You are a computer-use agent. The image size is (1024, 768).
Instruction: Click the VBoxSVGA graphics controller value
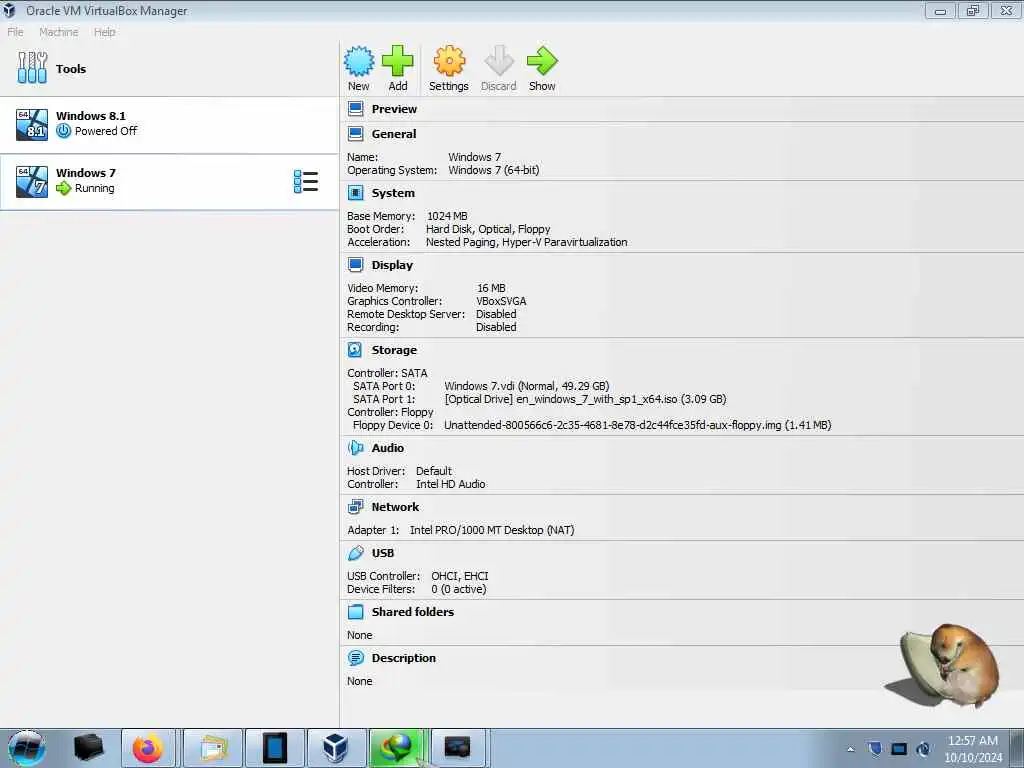pyautogui.click(x=501, y=301)
